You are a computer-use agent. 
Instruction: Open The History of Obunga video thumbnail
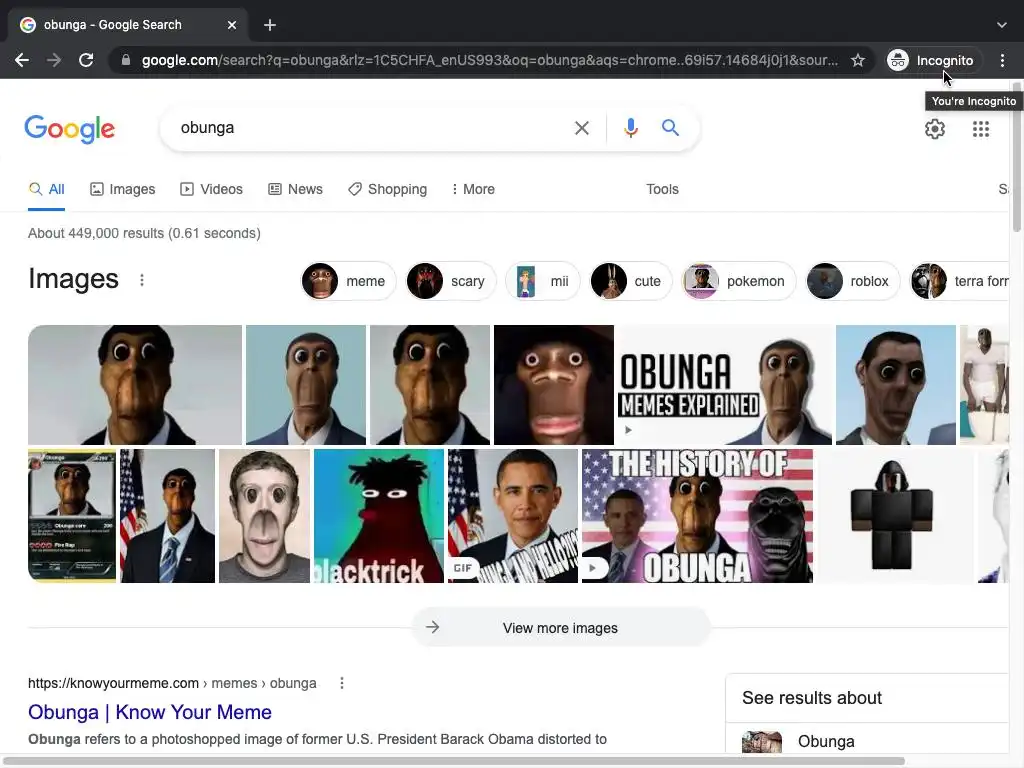click(x=697, y=516)
